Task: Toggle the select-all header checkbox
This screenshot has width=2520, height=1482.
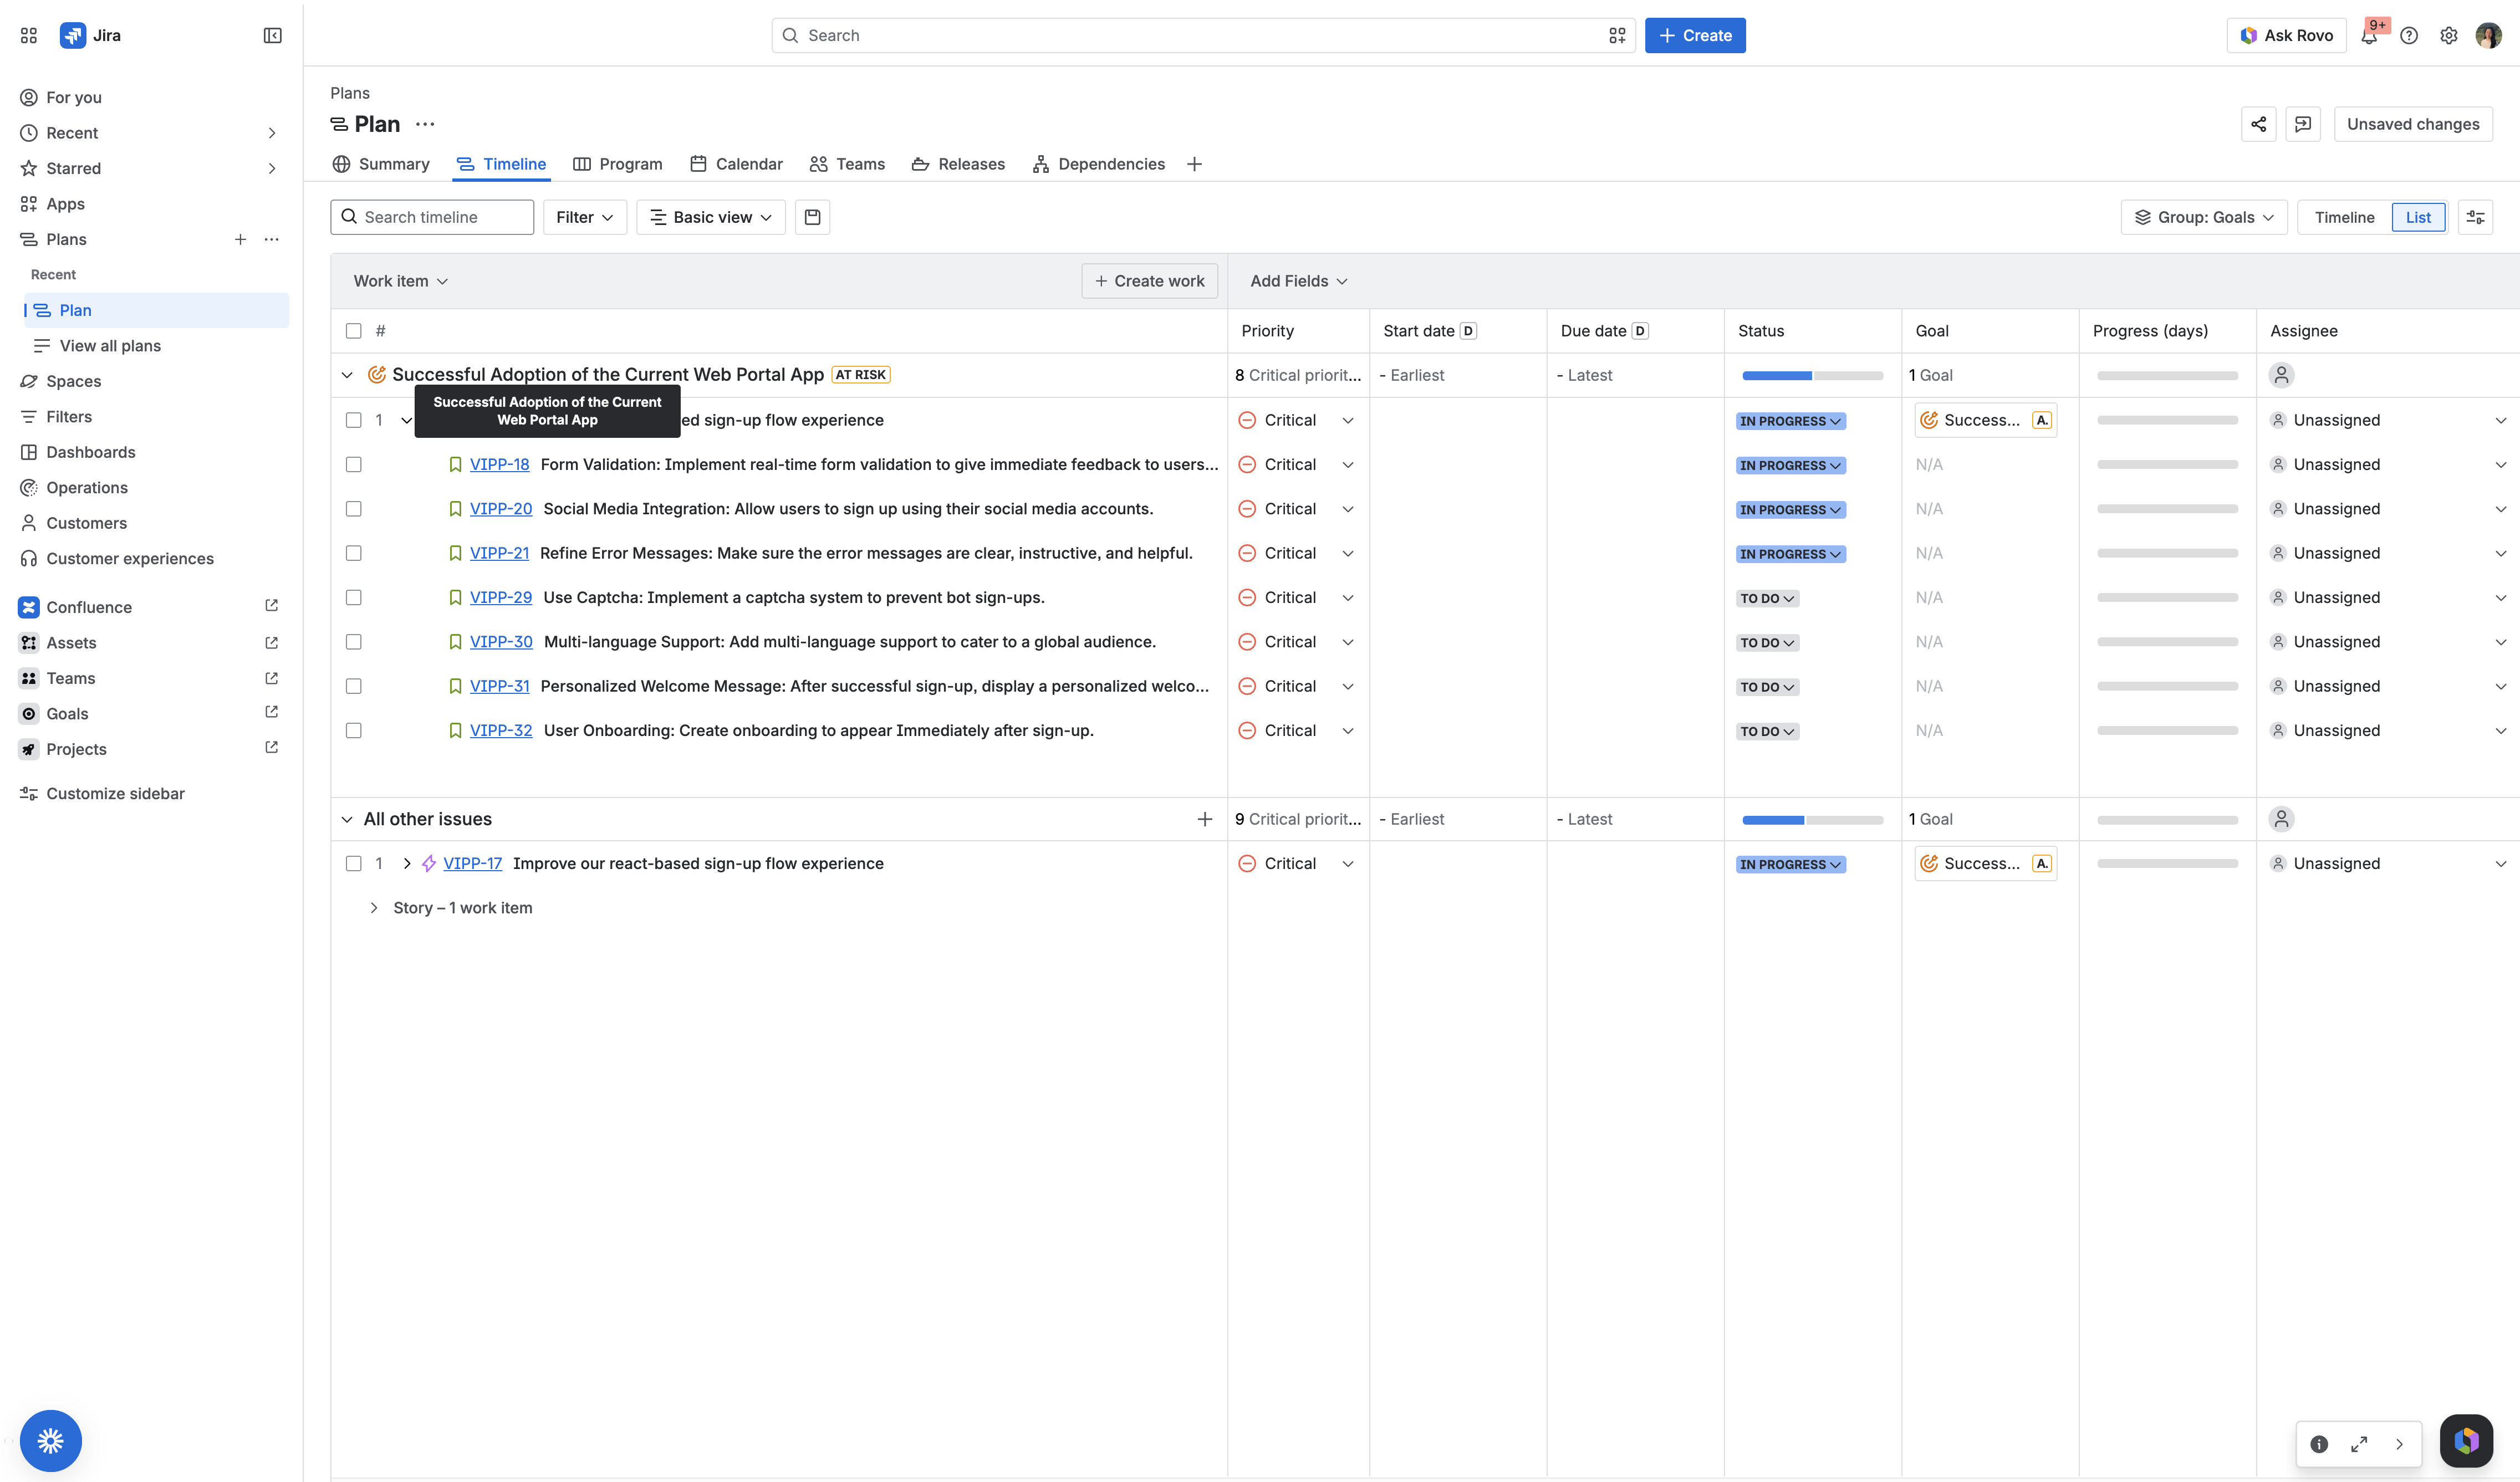Action: tap(353, 331)
